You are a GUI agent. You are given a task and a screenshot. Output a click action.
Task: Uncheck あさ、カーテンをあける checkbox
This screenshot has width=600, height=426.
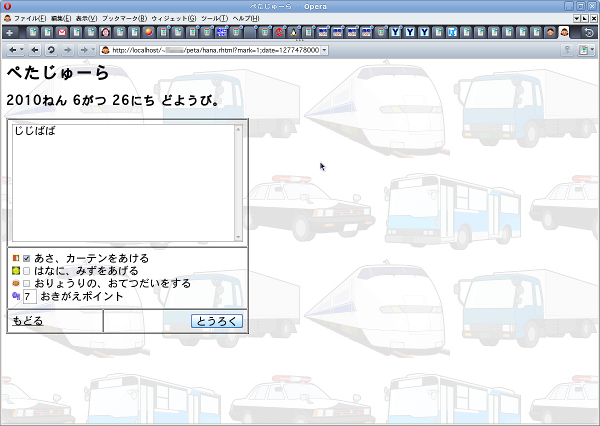coord(27,258)
